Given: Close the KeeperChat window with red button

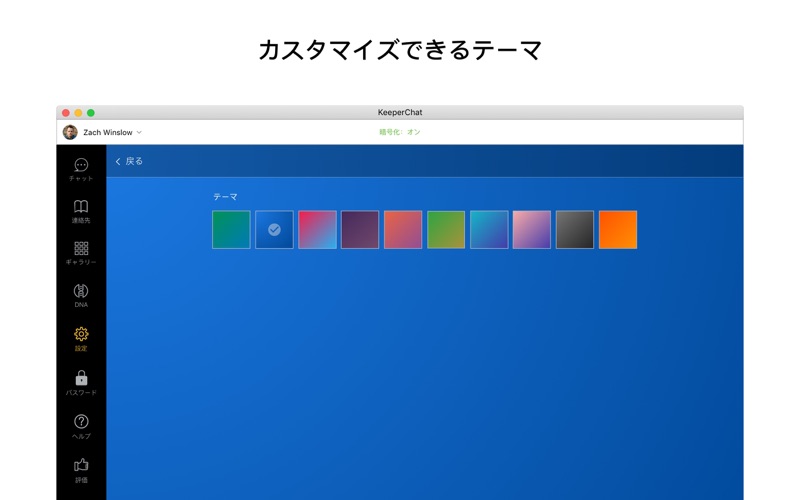Looking at the screenshot, I should (66, 113).
